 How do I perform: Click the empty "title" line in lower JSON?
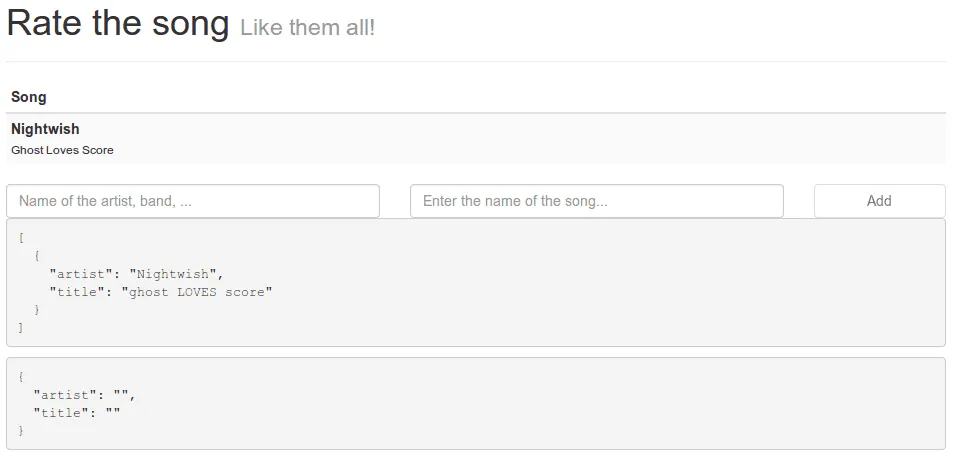pos(77,413)
